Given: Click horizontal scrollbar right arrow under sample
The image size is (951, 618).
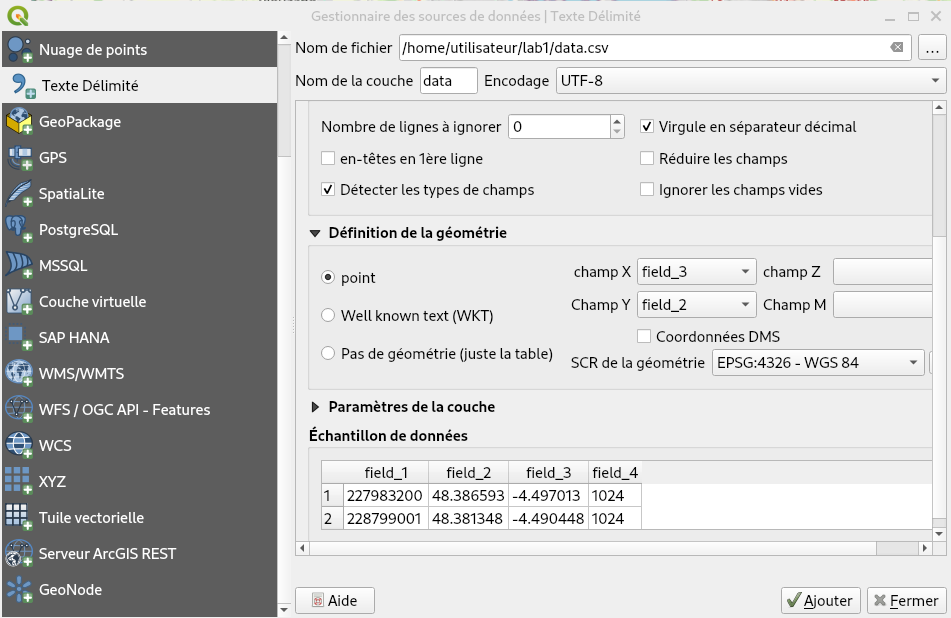Looking at the screenshot, I should [x=924, y=548].
